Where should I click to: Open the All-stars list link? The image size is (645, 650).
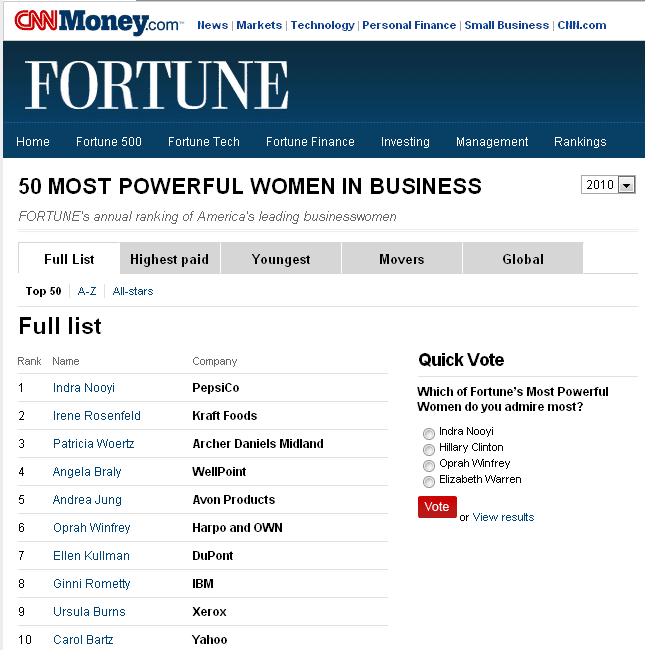[x=133, y=291]
